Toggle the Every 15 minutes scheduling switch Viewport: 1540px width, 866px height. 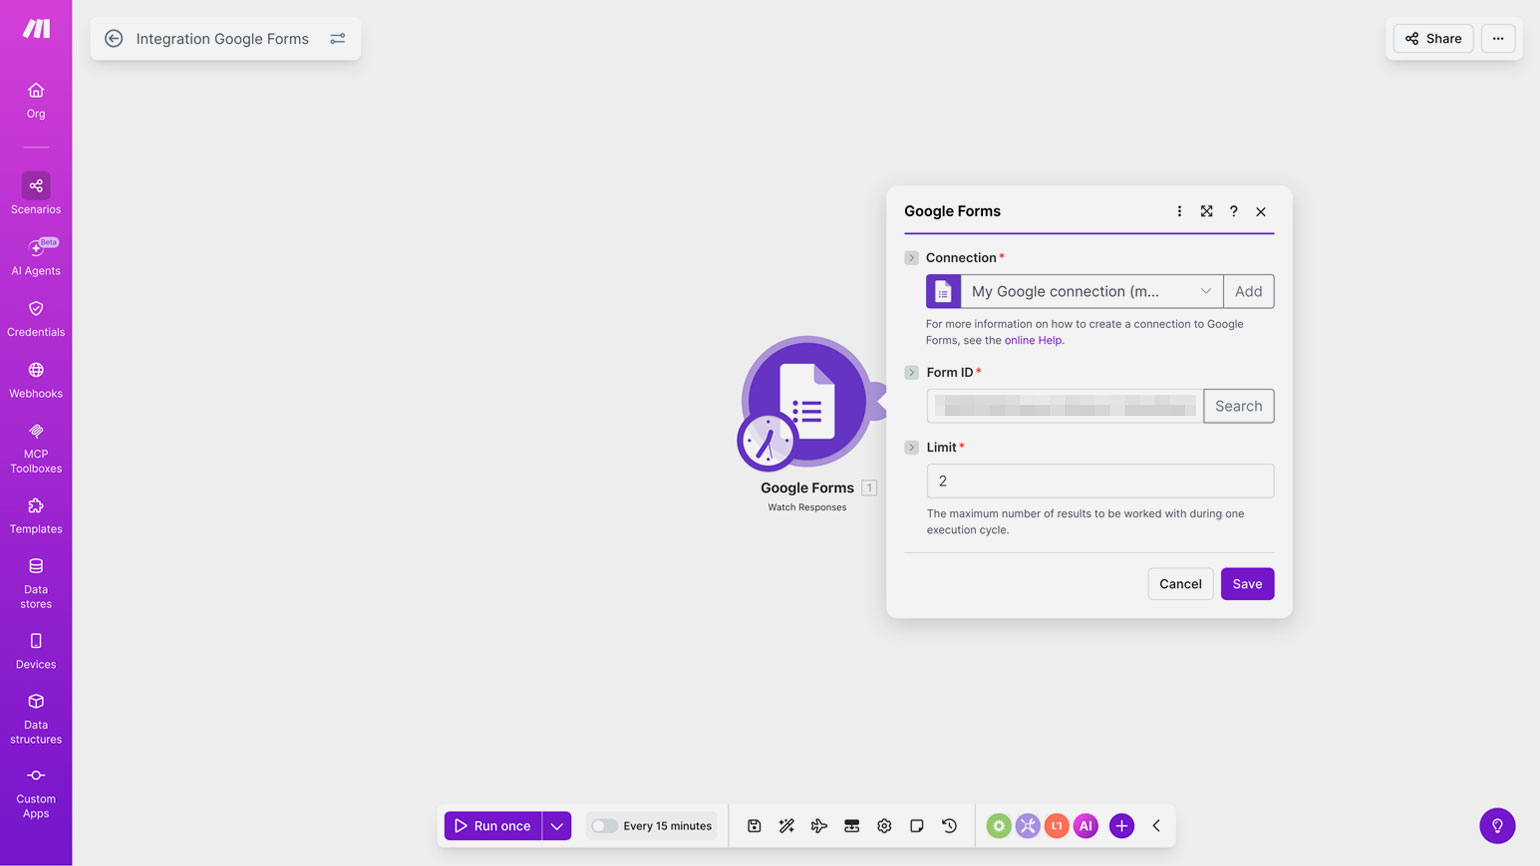pos(604,826)
